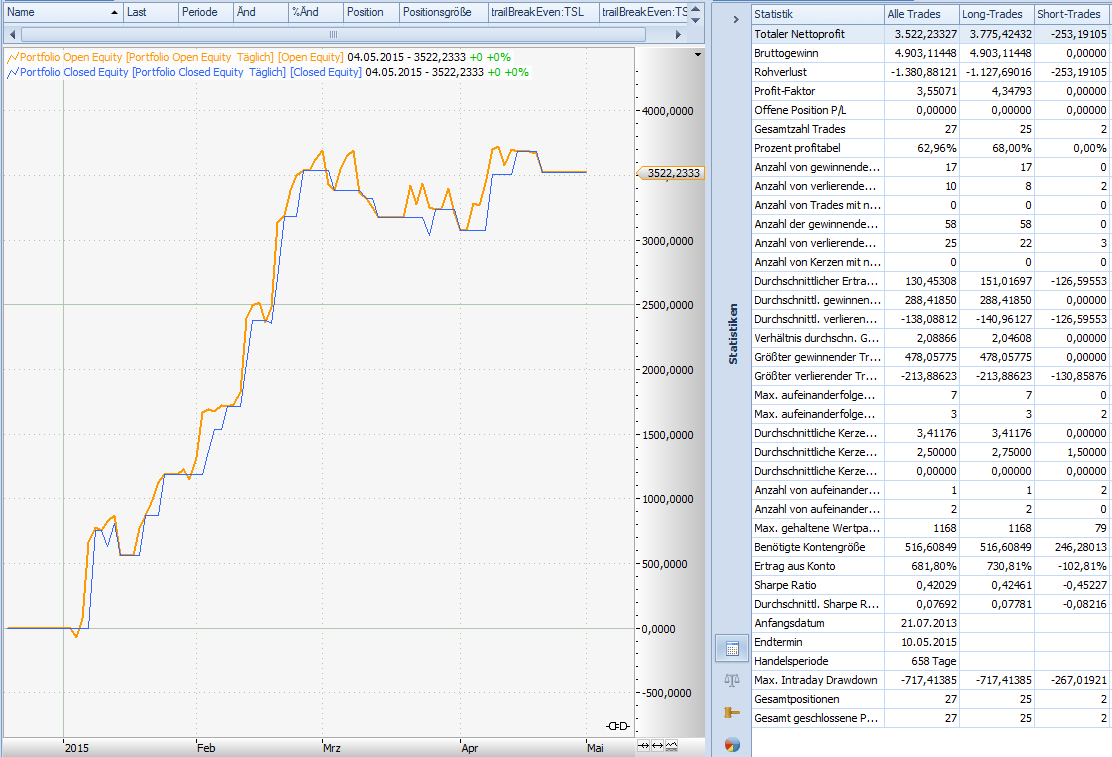Expand the side panel with the chevron arrow
The height and width of the screenshot is (757, 1112).
(x=735, y=19)
